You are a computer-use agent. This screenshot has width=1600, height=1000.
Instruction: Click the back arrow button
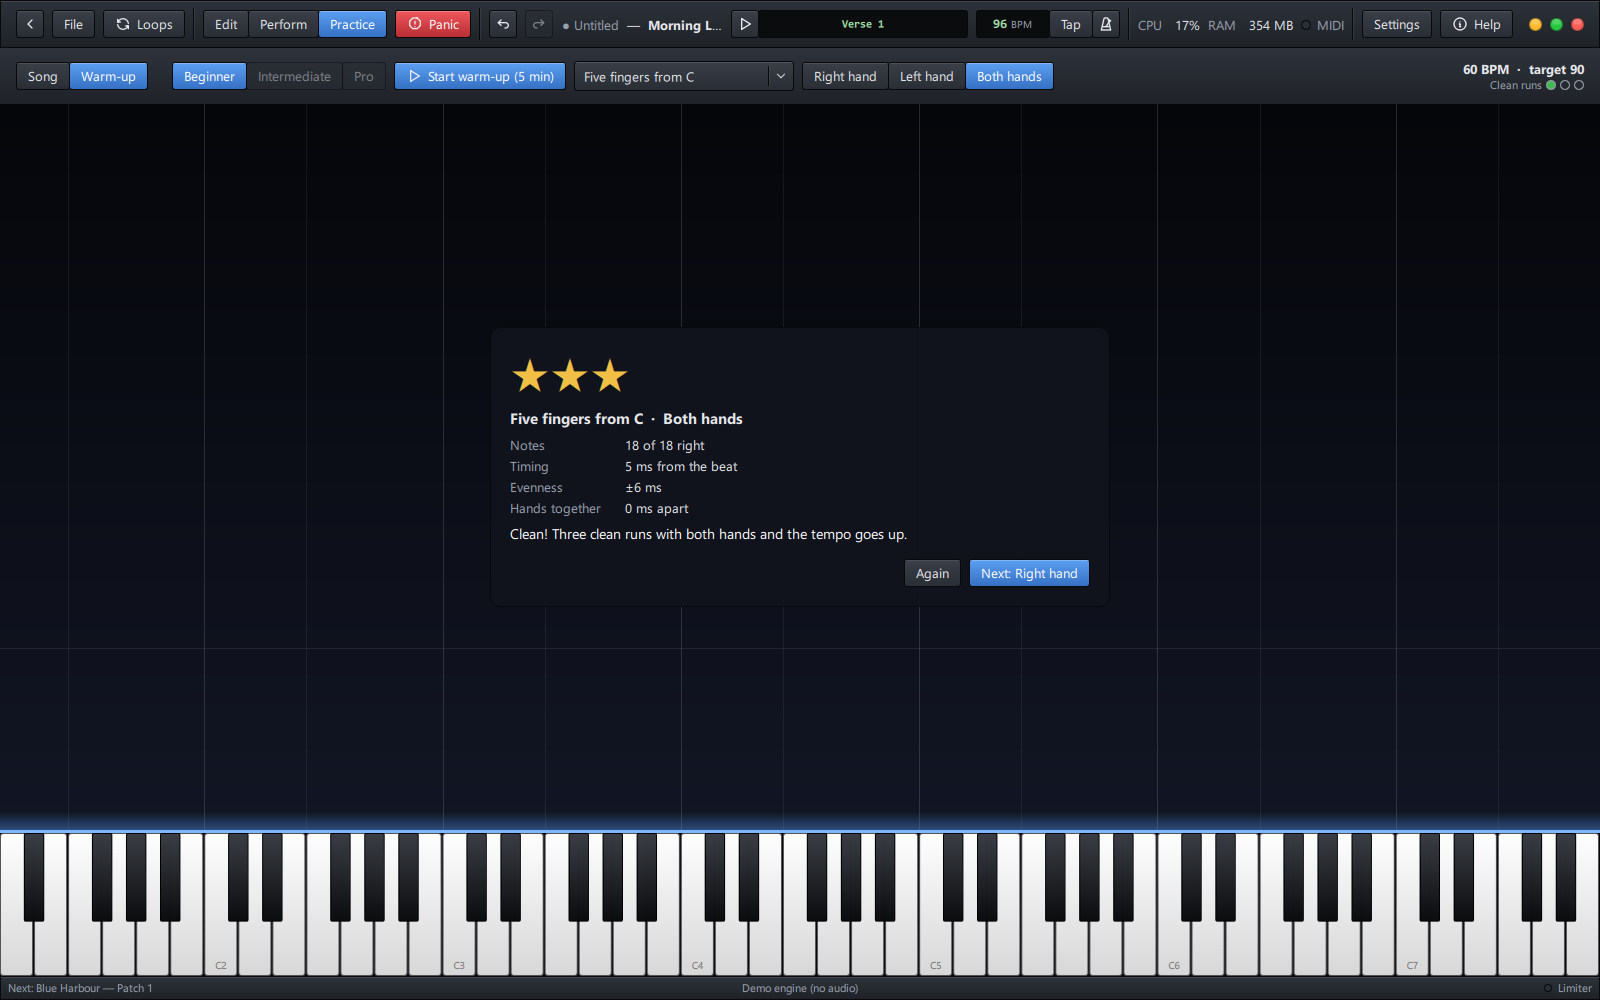(x=30, y=24)
